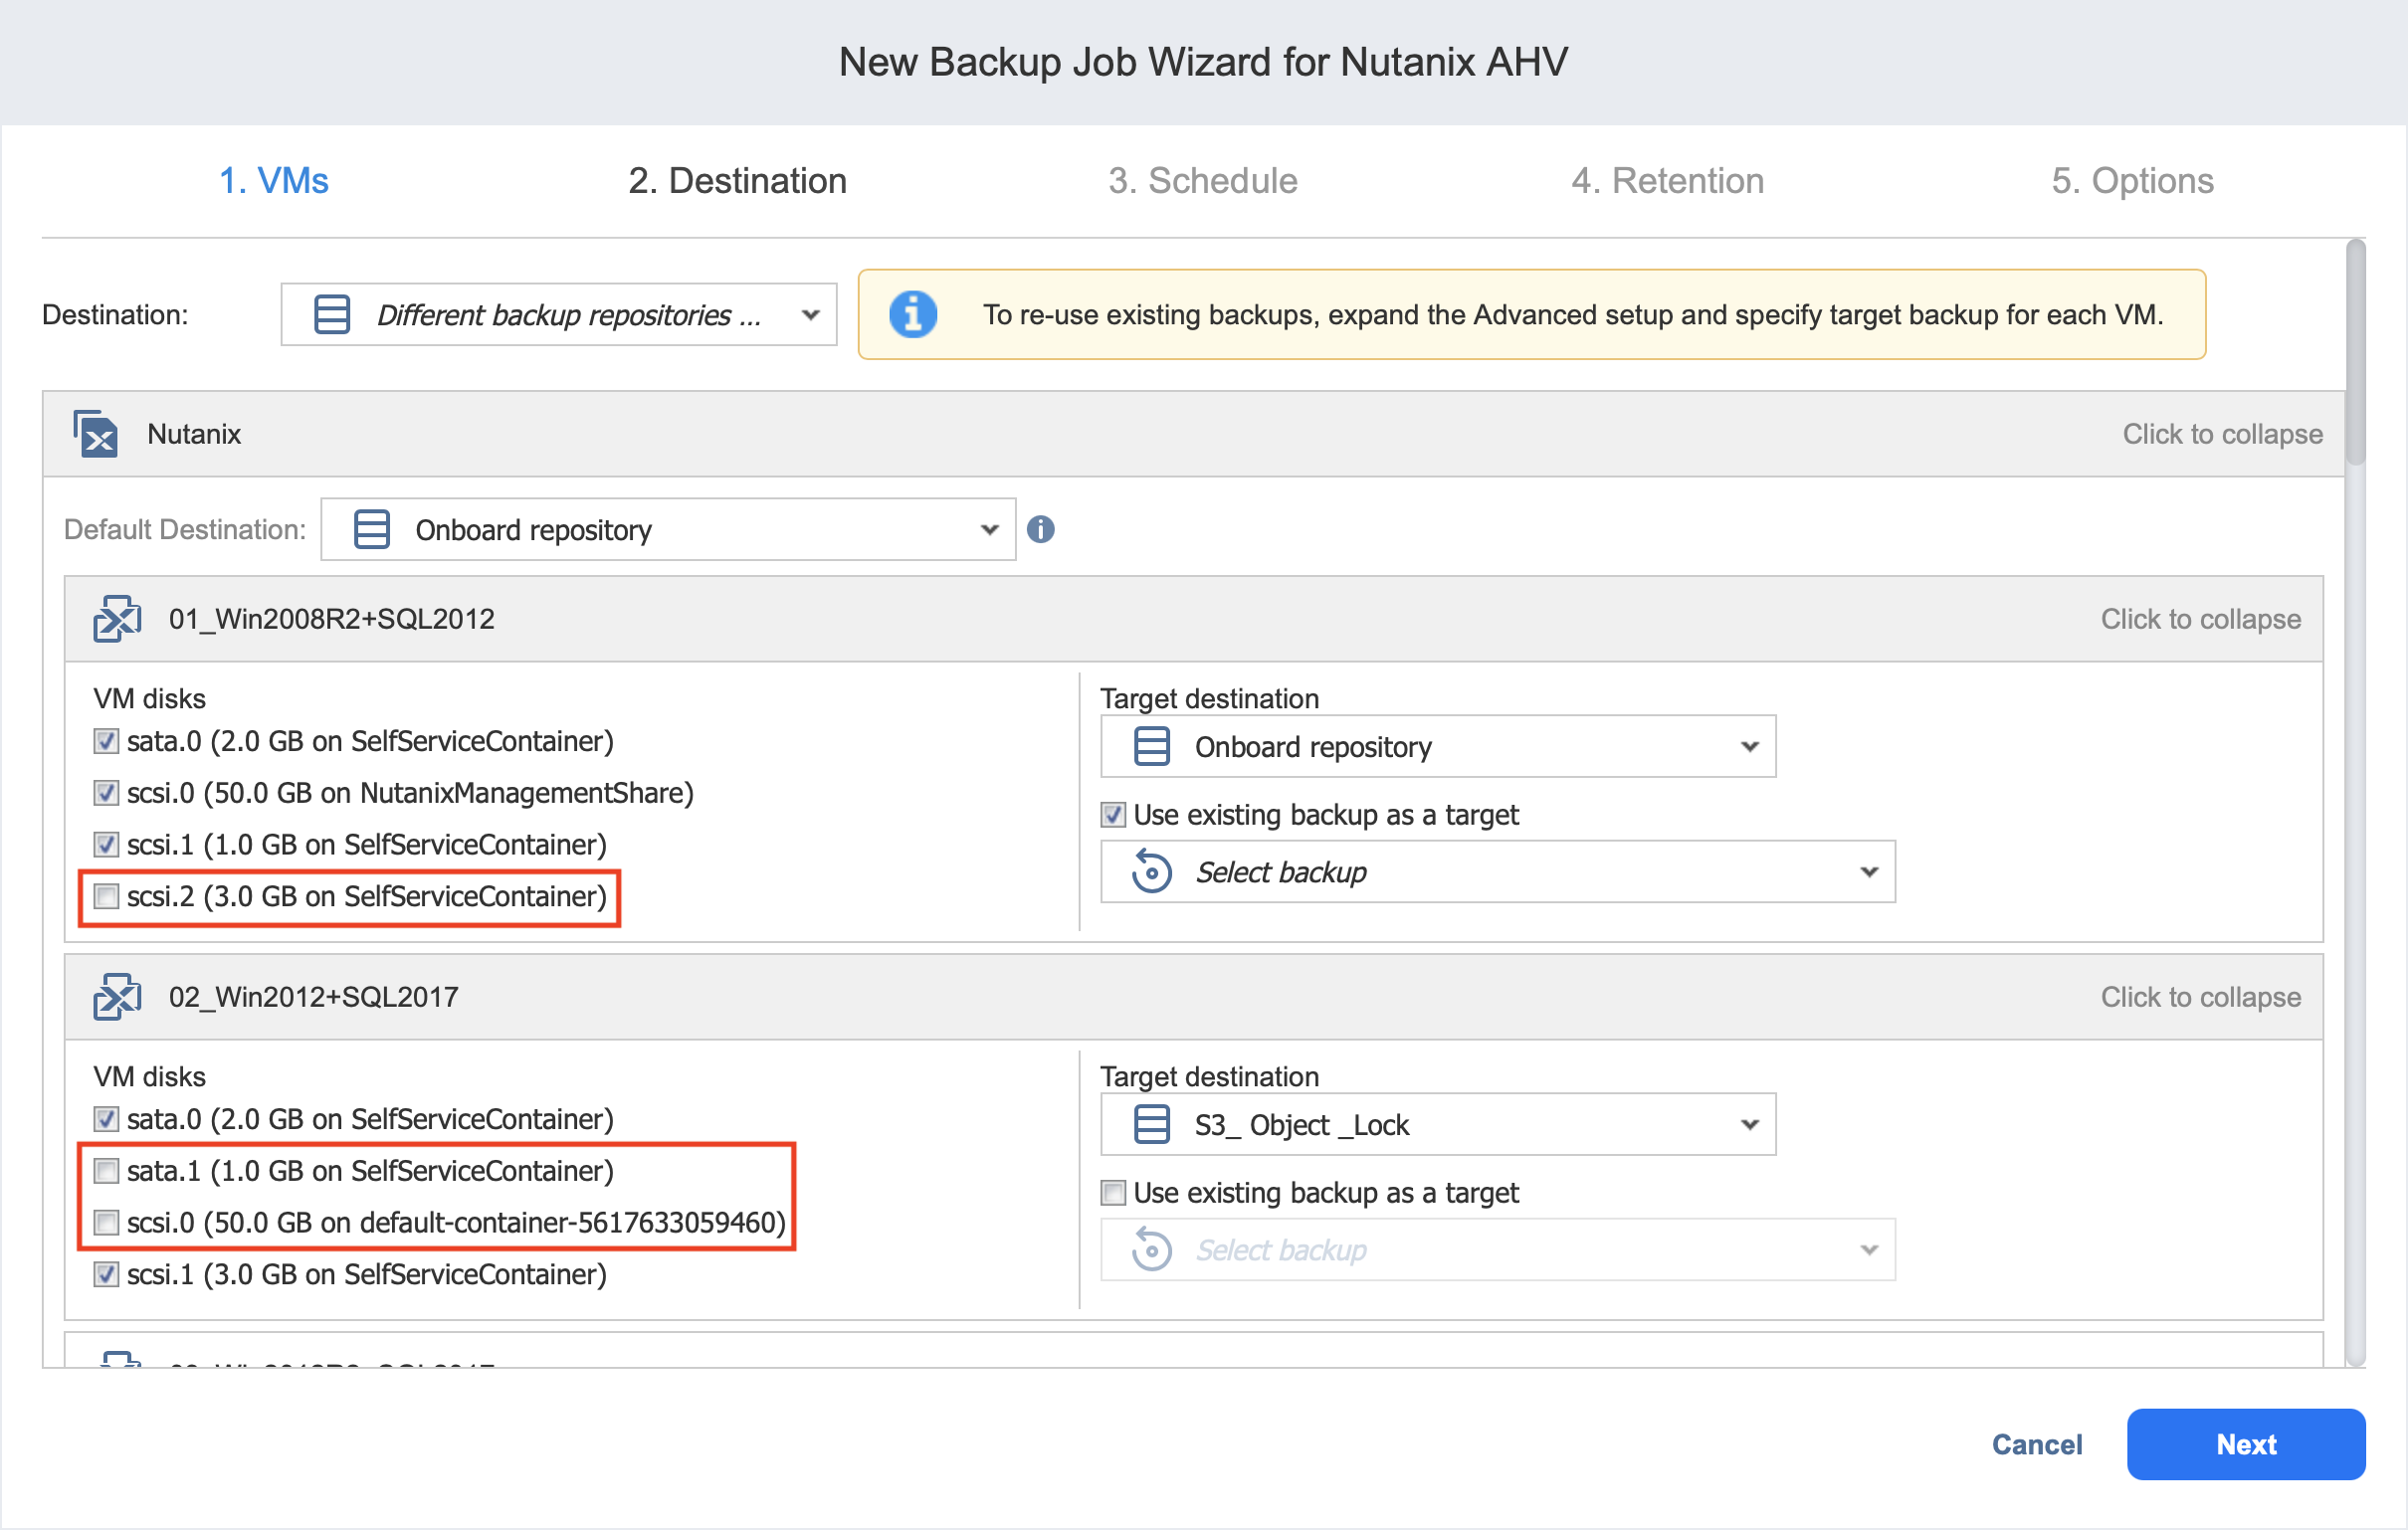This screenshot has width=2408, height=1530.
Task: Click the 02_Win2012+SQL2017 VM icon
Action: [x=117, y=997]
